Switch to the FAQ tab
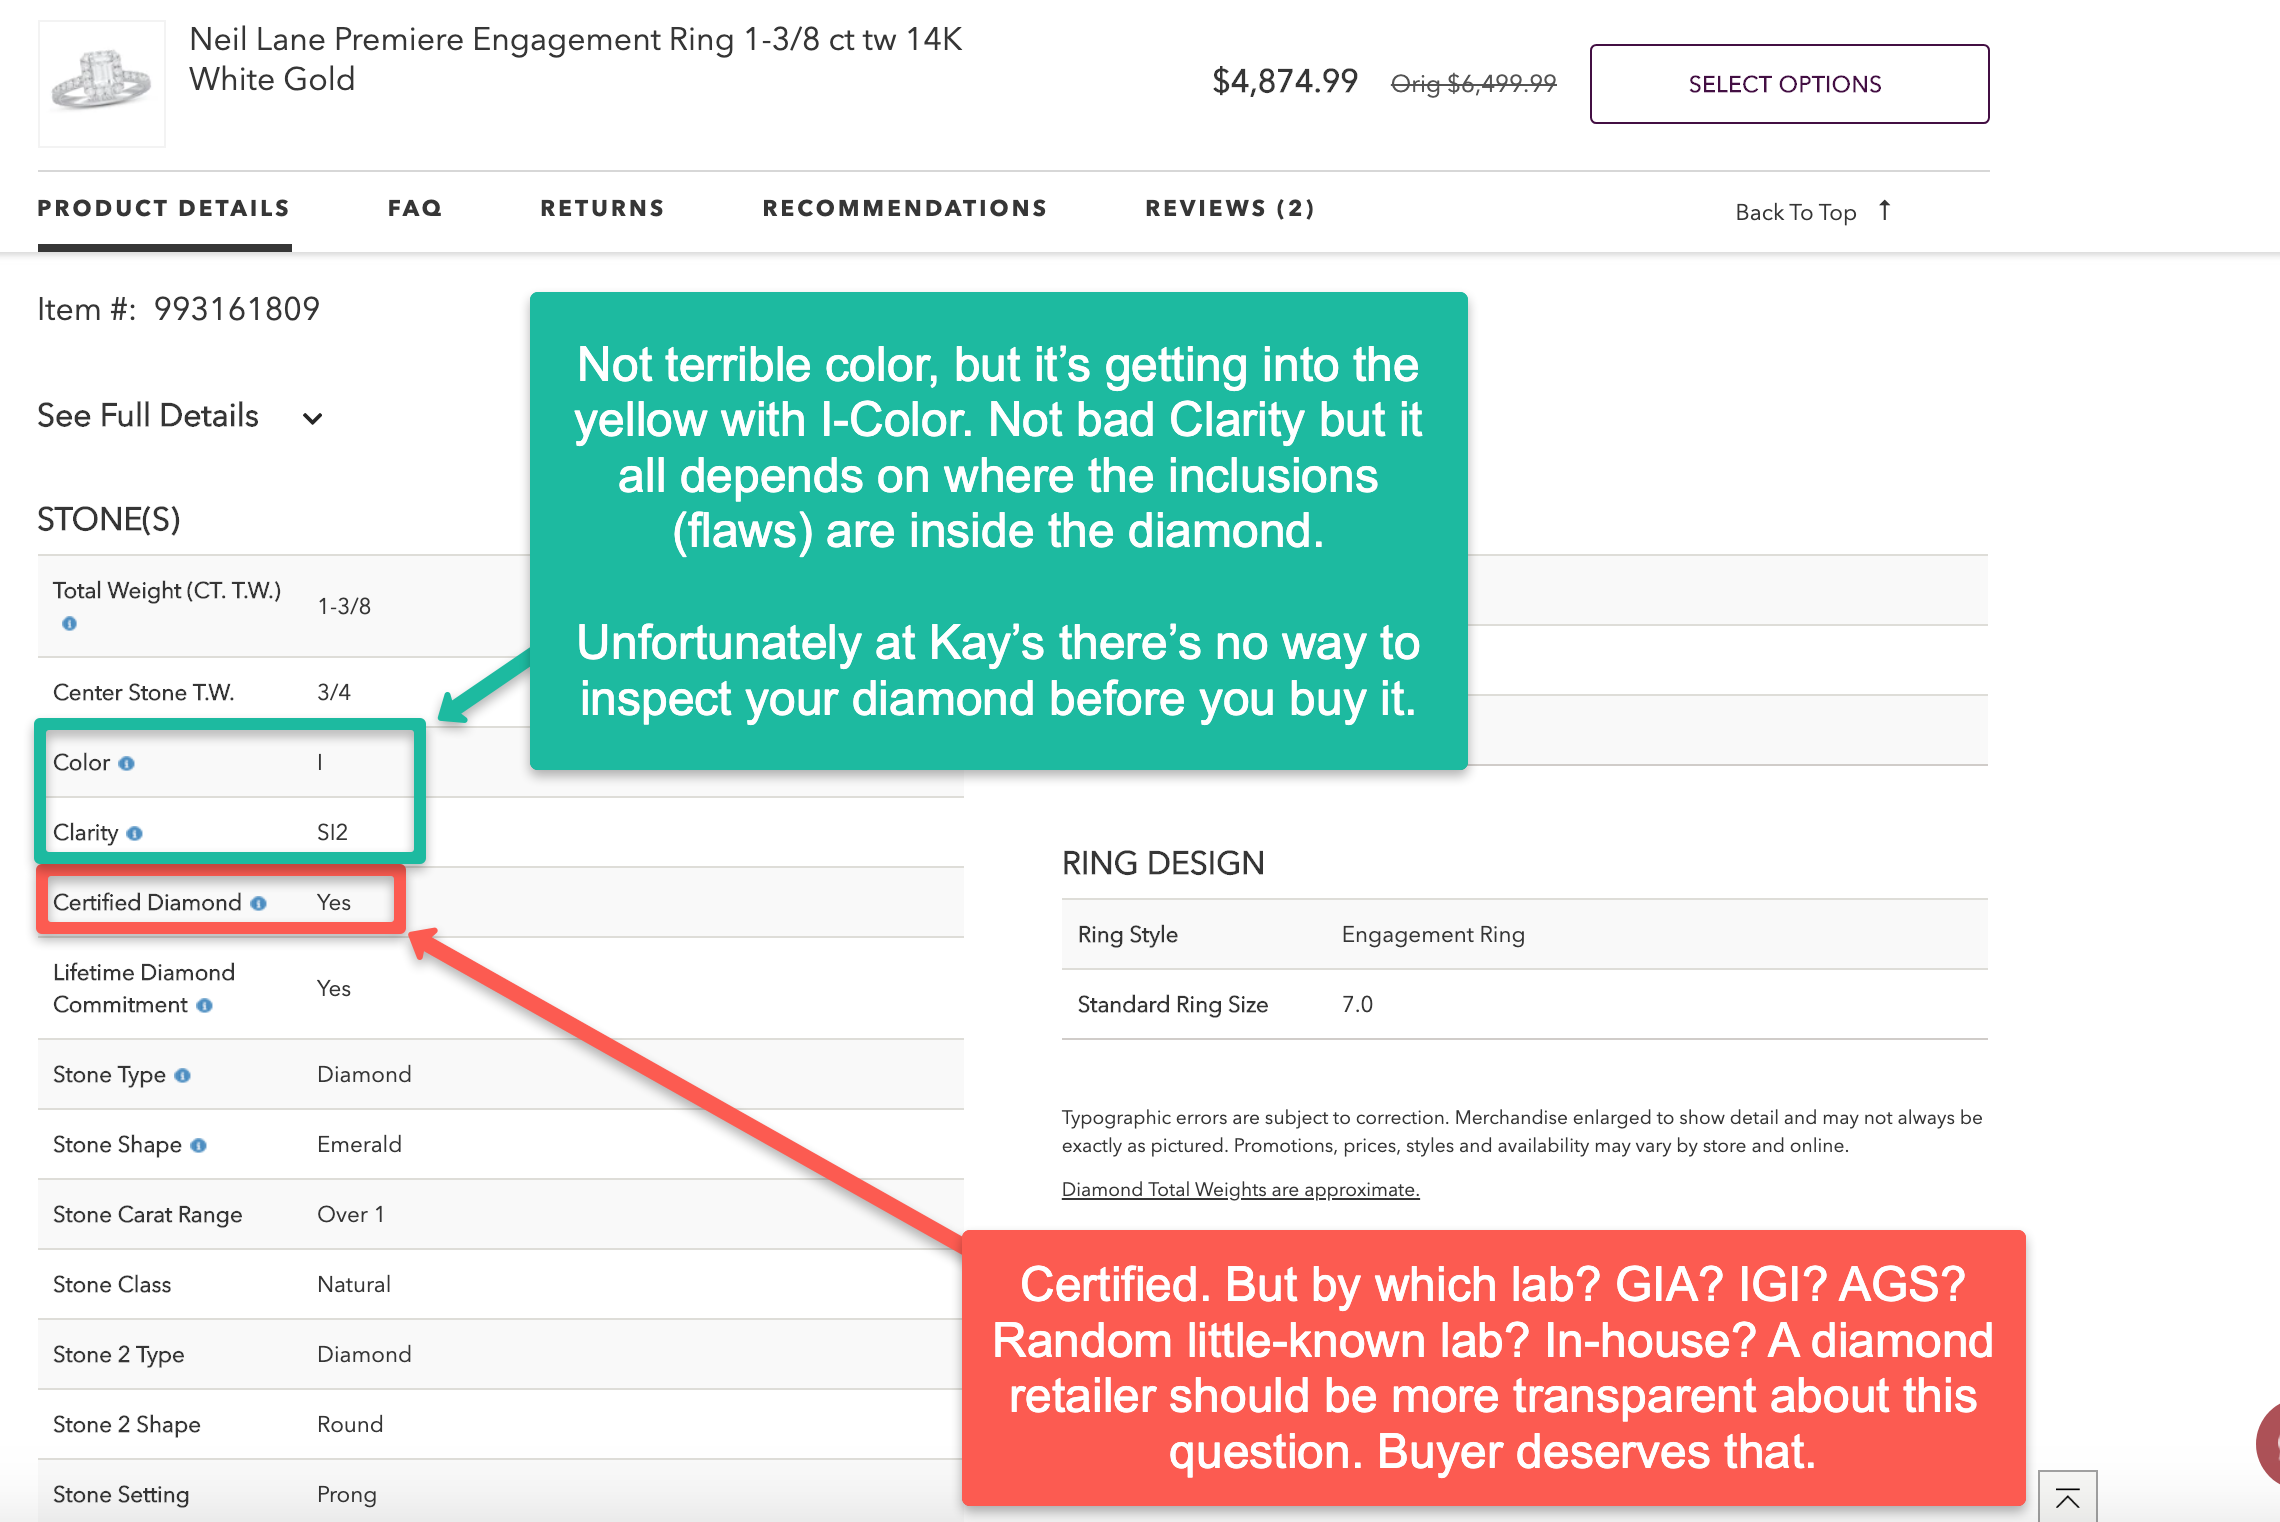The height and width of the screenshot is (1522, 2280). [x=415, y=208]
